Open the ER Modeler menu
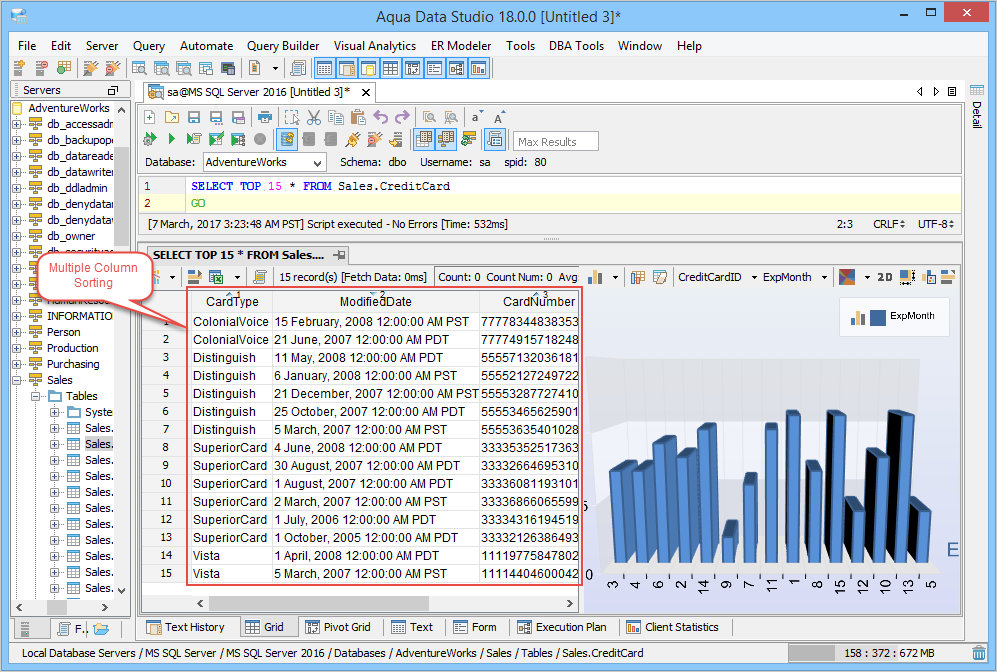The height and width of the screenshot is (672, 997). pos(461,46)
